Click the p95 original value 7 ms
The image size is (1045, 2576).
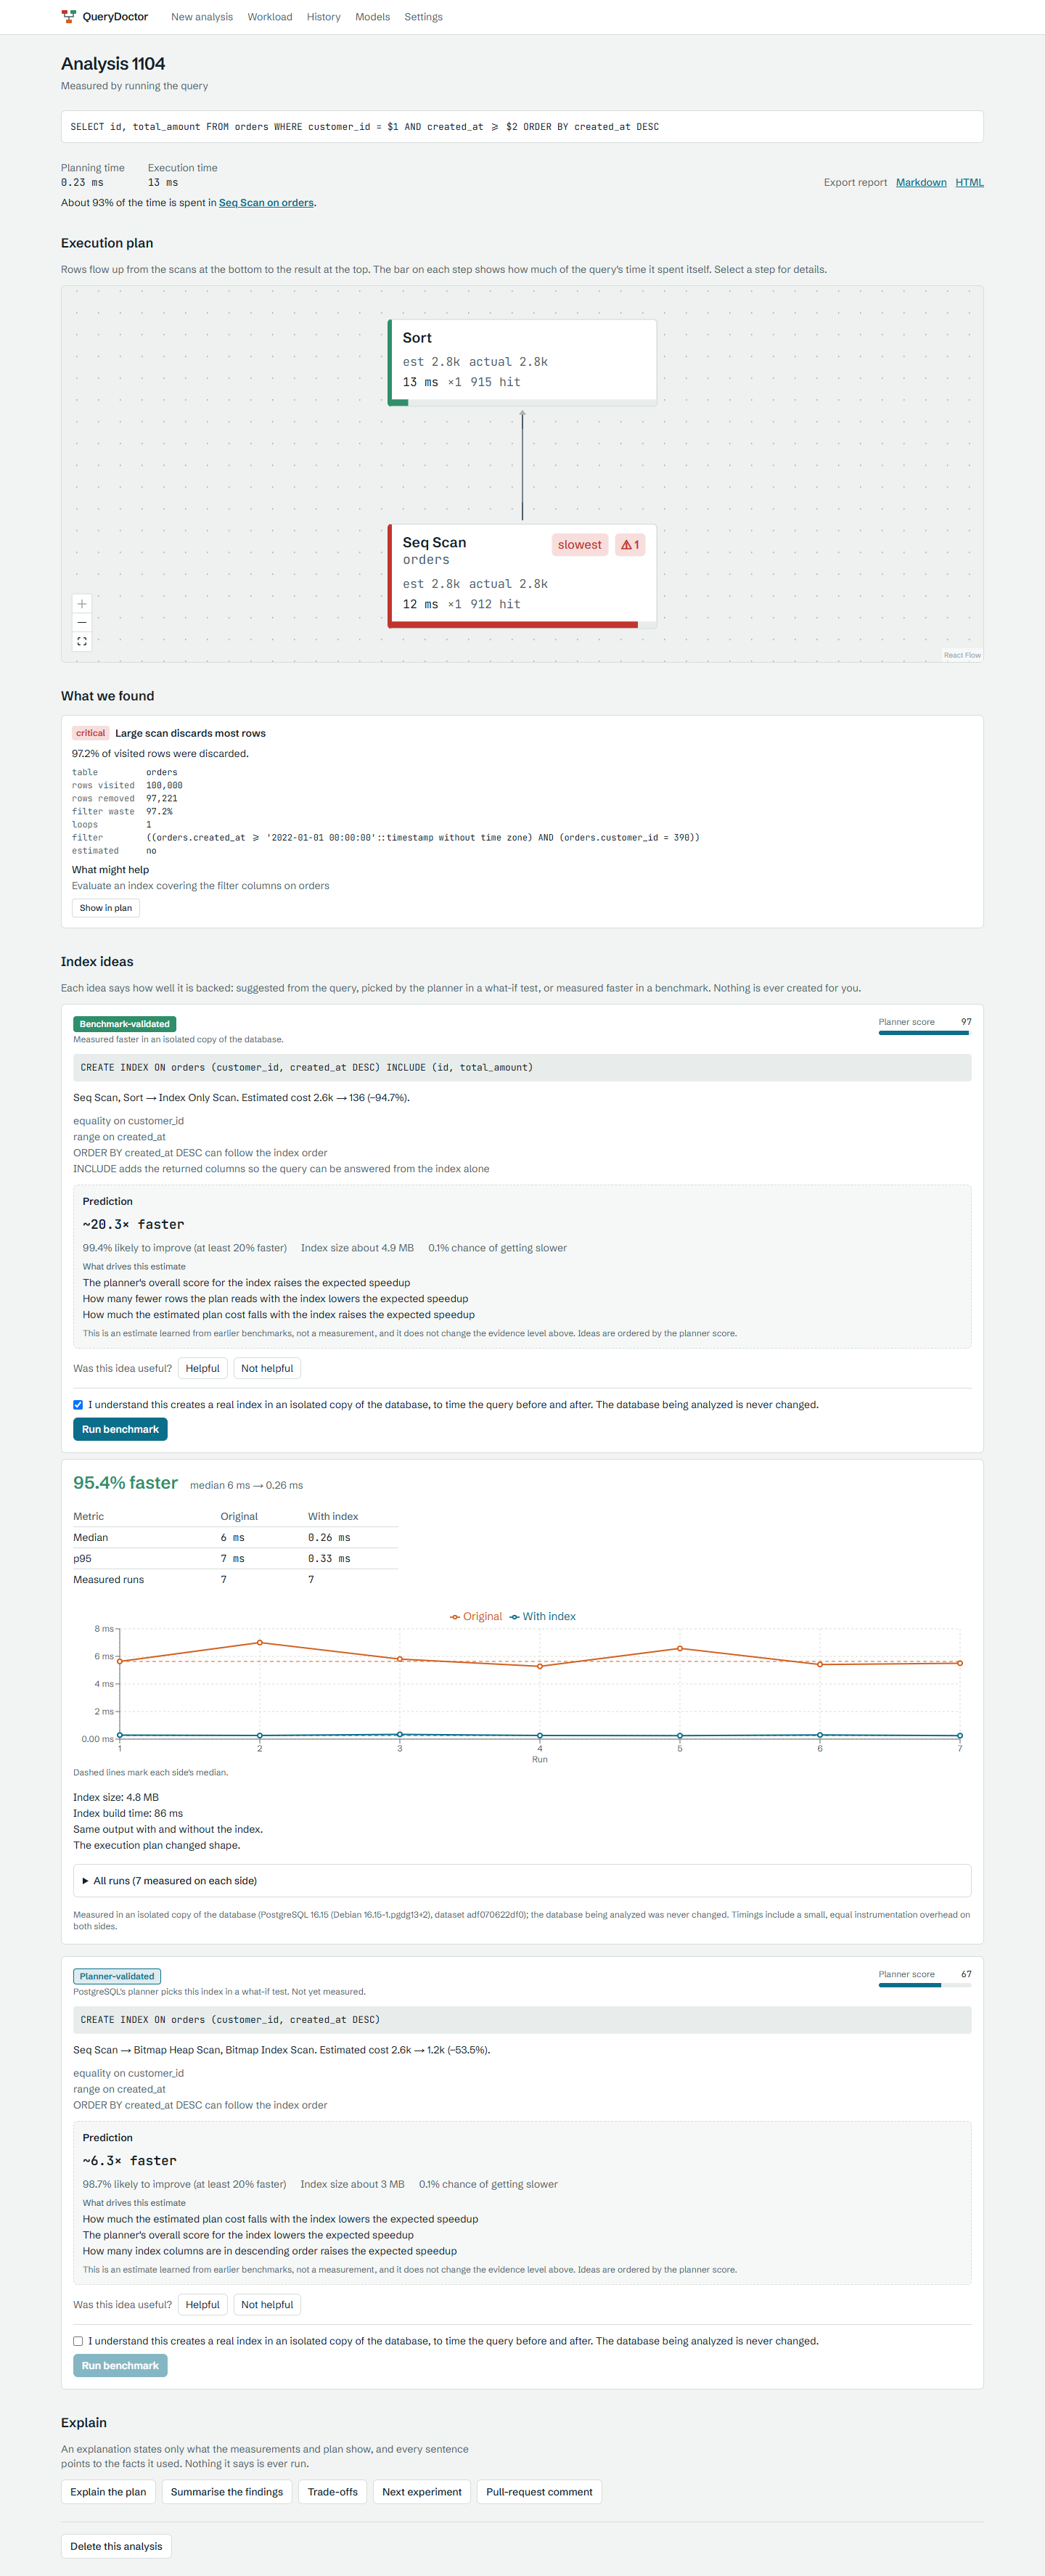point(232,1559)
